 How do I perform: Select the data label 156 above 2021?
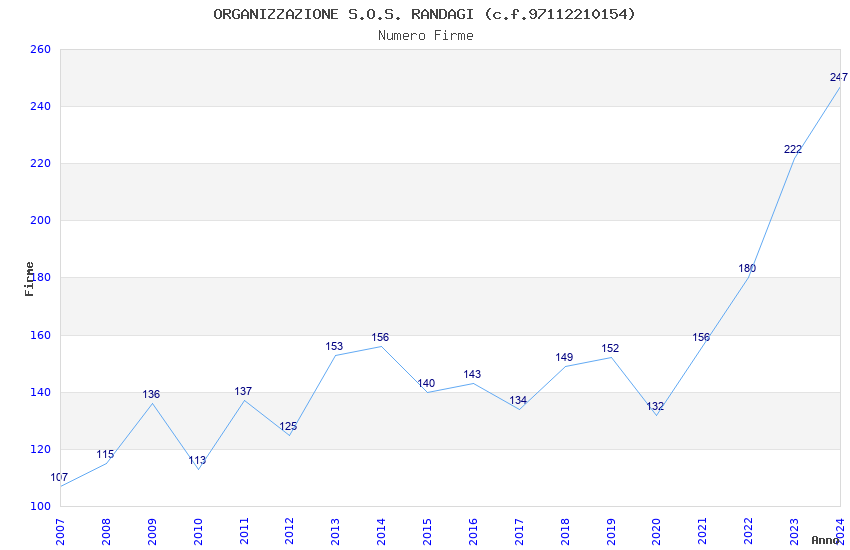click(x=701, y=337)
